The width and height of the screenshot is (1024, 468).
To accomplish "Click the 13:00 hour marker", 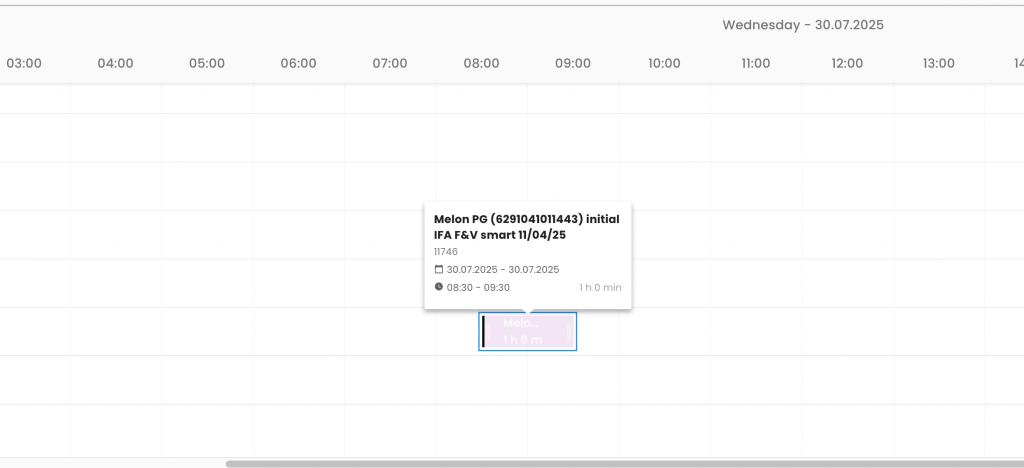I will (938, 63).
